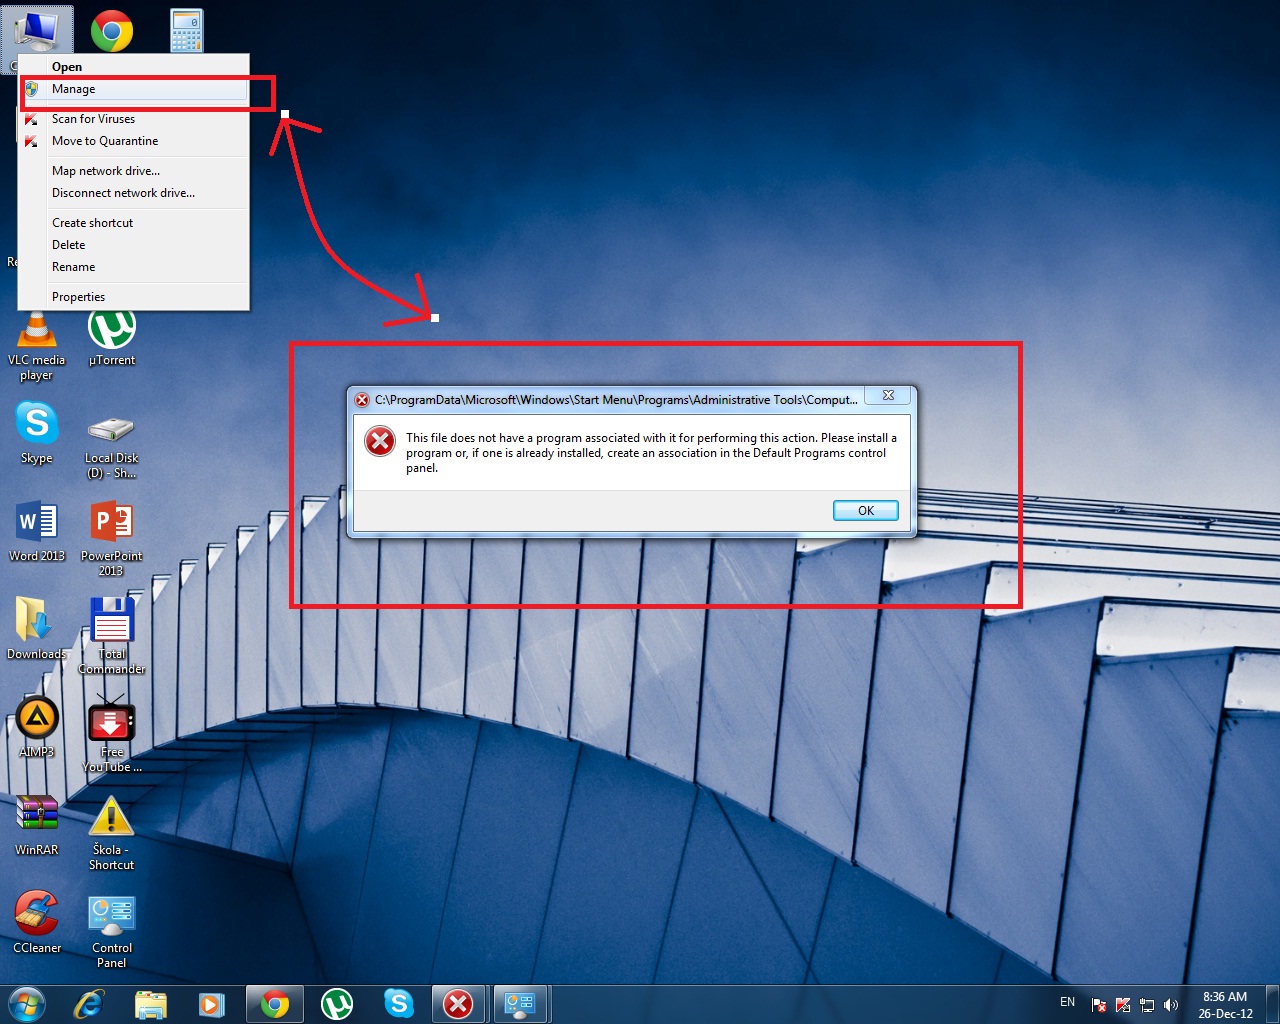
Task: Open the volume speaker tray icon
Action: [x=1171, y=1005]
